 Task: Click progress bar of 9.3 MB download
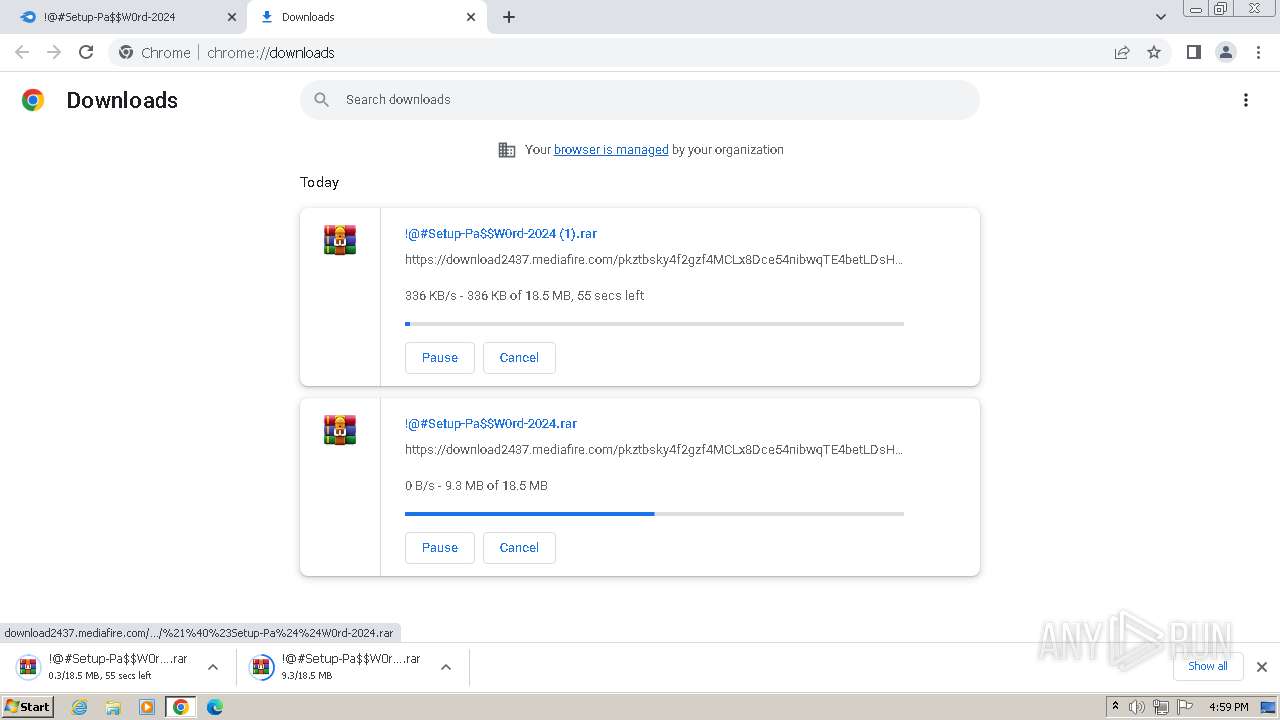pyautogui.click(x=654, y=514)
